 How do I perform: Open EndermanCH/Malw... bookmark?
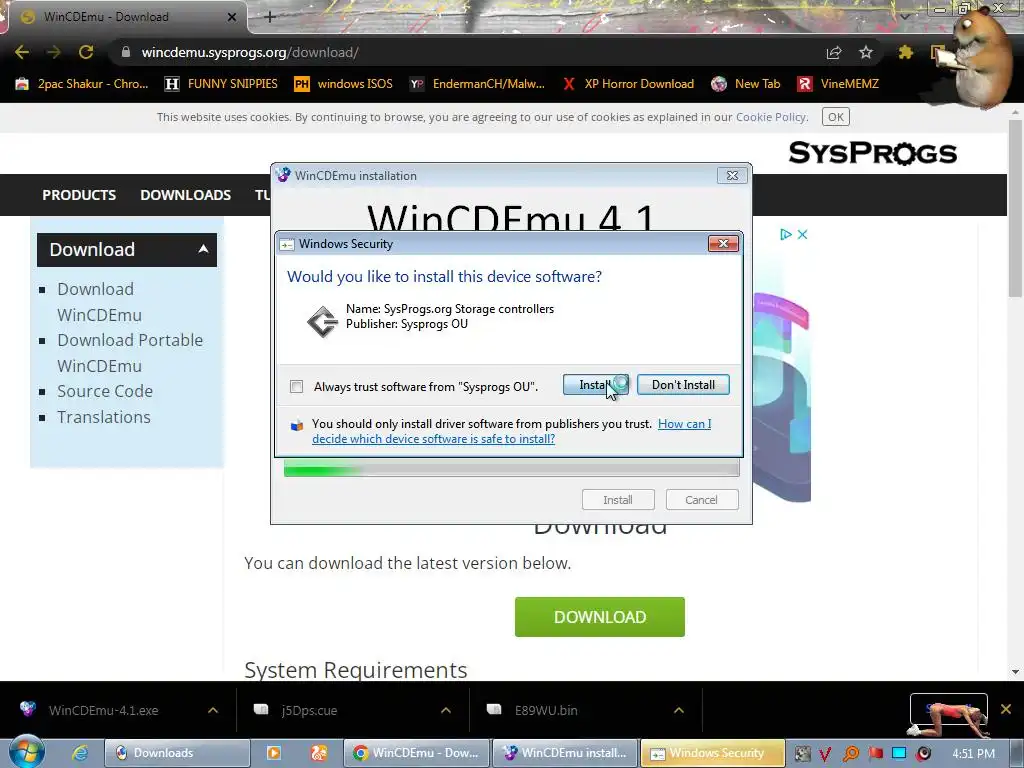pos(477,84)
